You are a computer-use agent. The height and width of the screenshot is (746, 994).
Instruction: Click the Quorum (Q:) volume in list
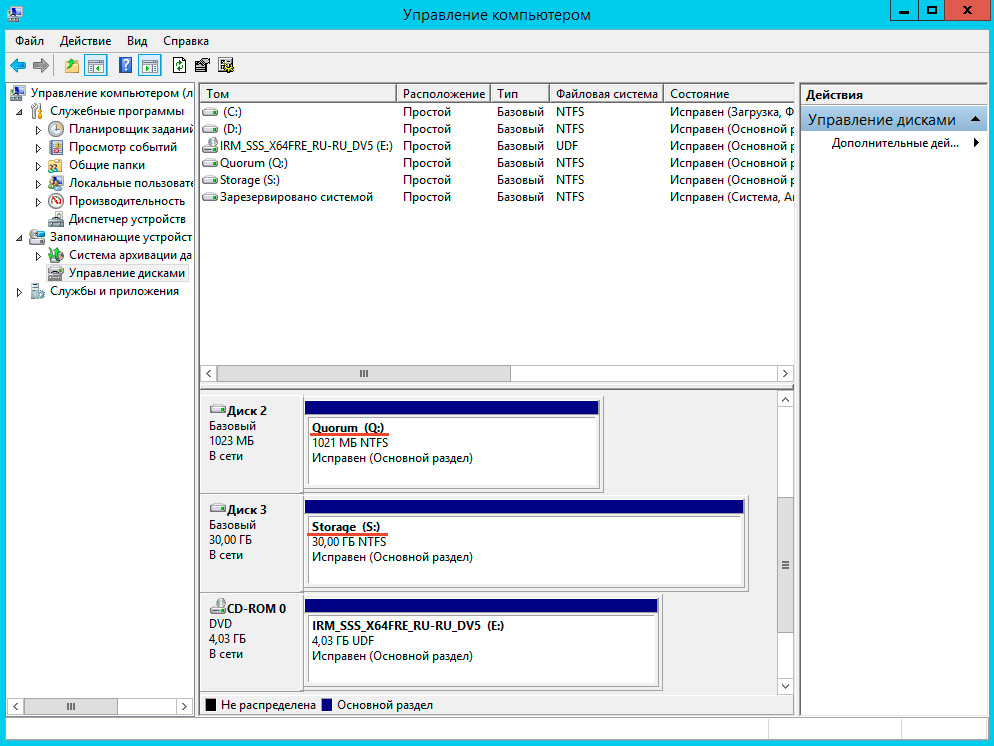point(254,163)
